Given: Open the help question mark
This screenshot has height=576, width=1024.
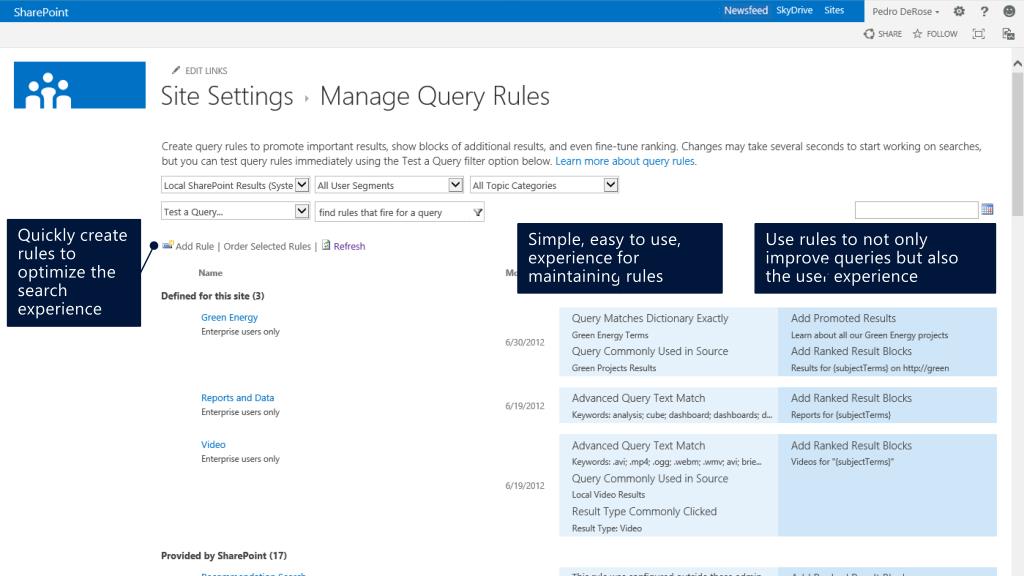Looking at the screenshot, I should 984,11.
